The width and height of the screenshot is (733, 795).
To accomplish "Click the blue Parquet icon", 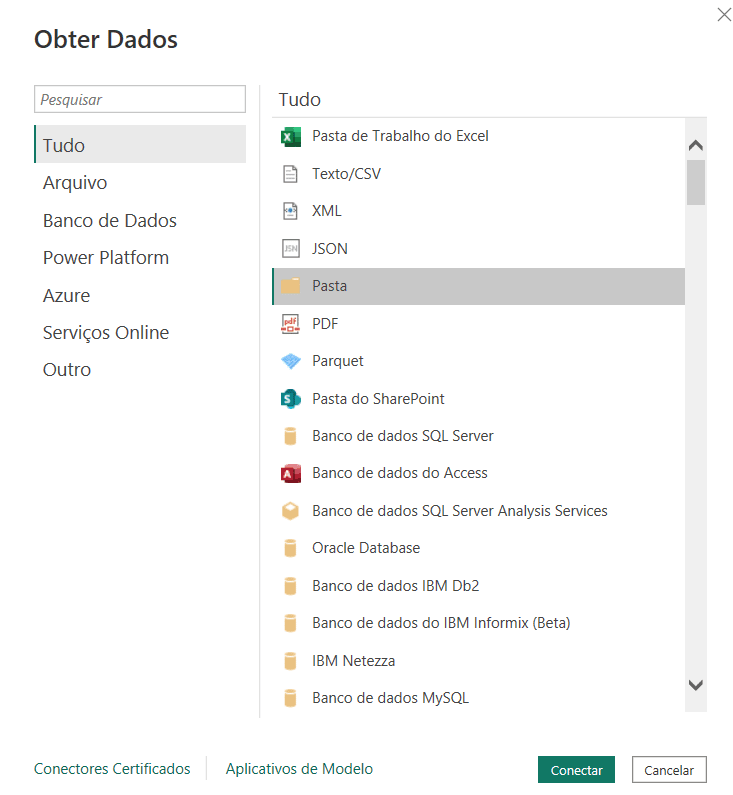I will click(x=290, y=361).
